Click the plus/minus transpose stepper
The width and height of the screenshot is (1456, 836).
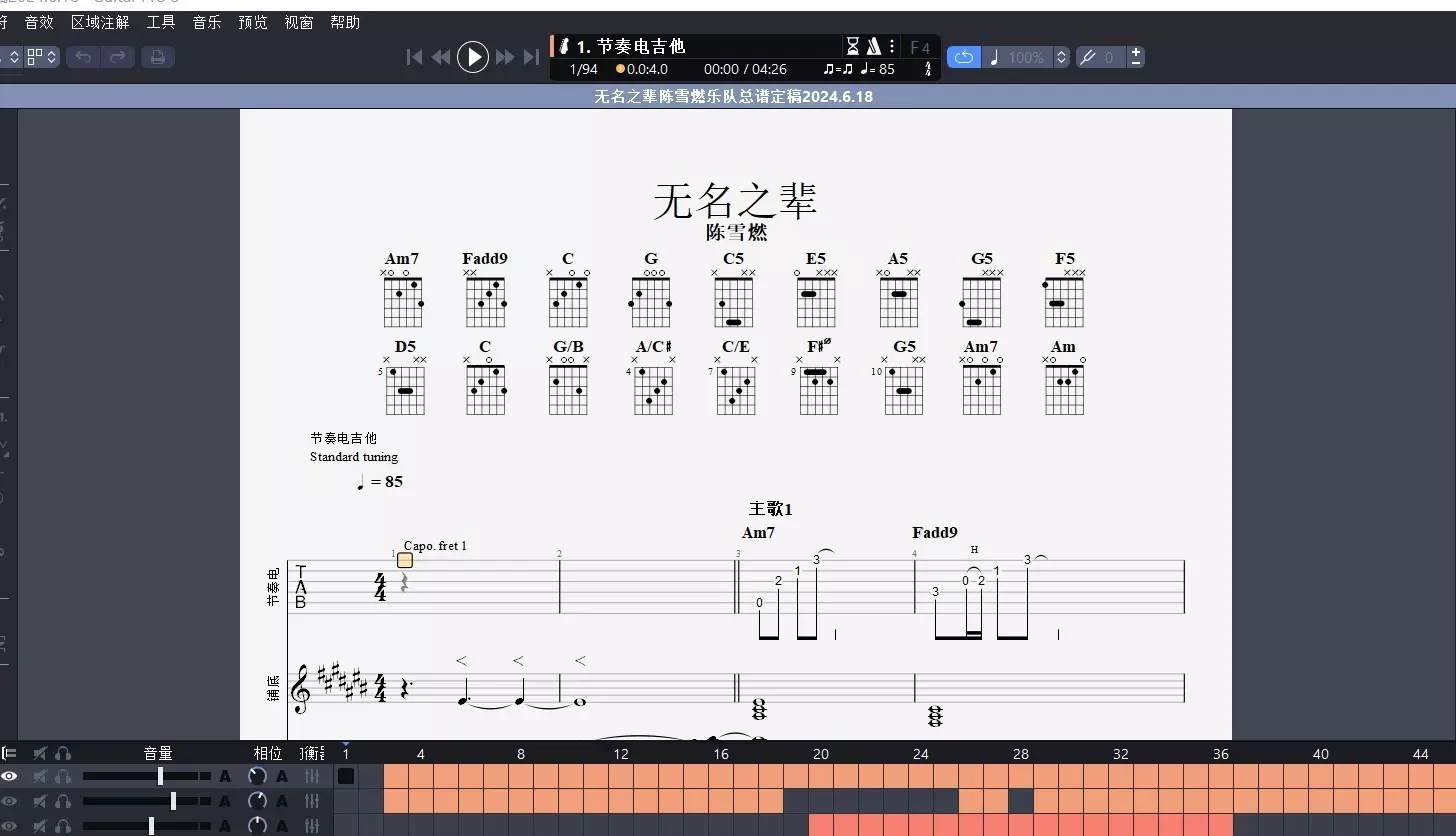[x=1136, y=57]
